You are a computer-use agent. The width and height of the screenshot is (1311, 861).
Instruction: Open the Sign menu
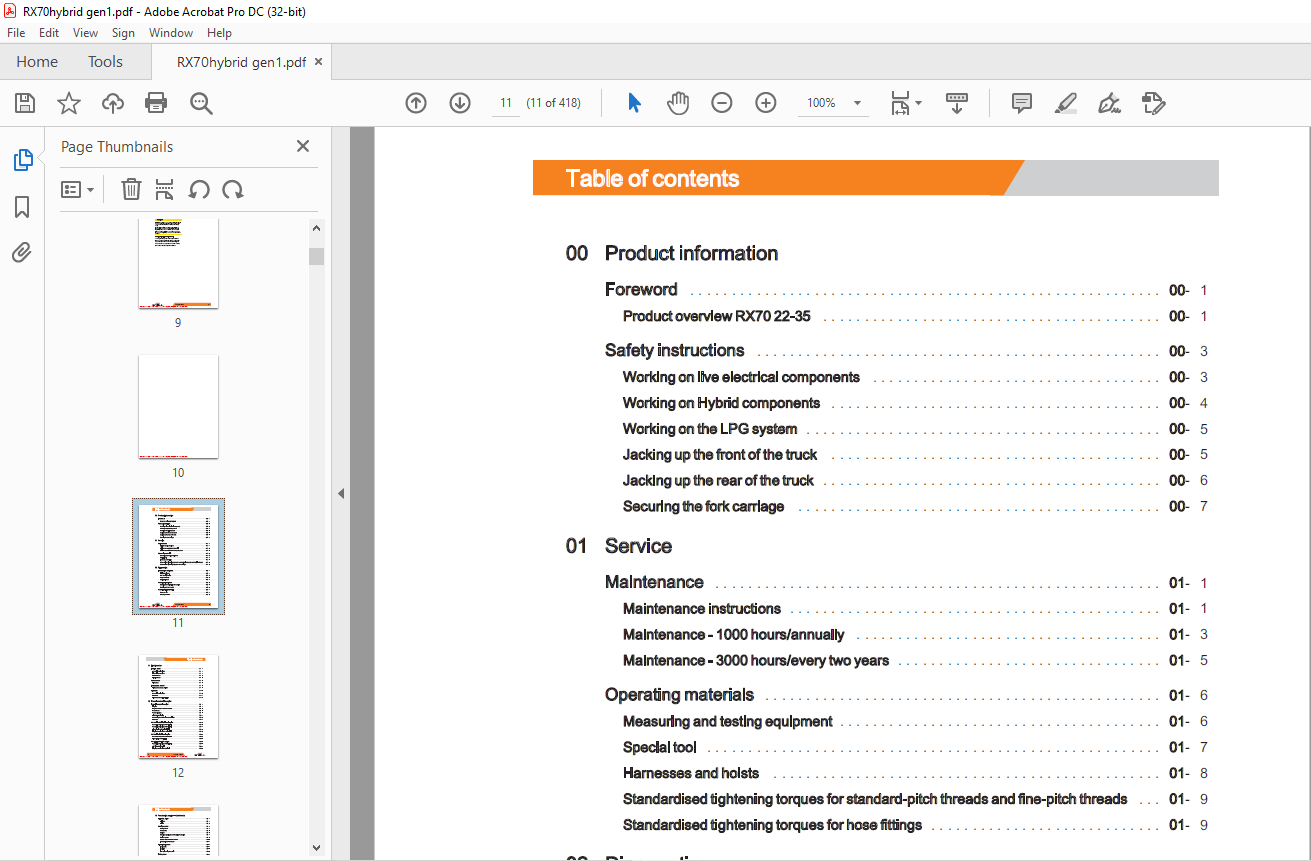pos(123,33)
